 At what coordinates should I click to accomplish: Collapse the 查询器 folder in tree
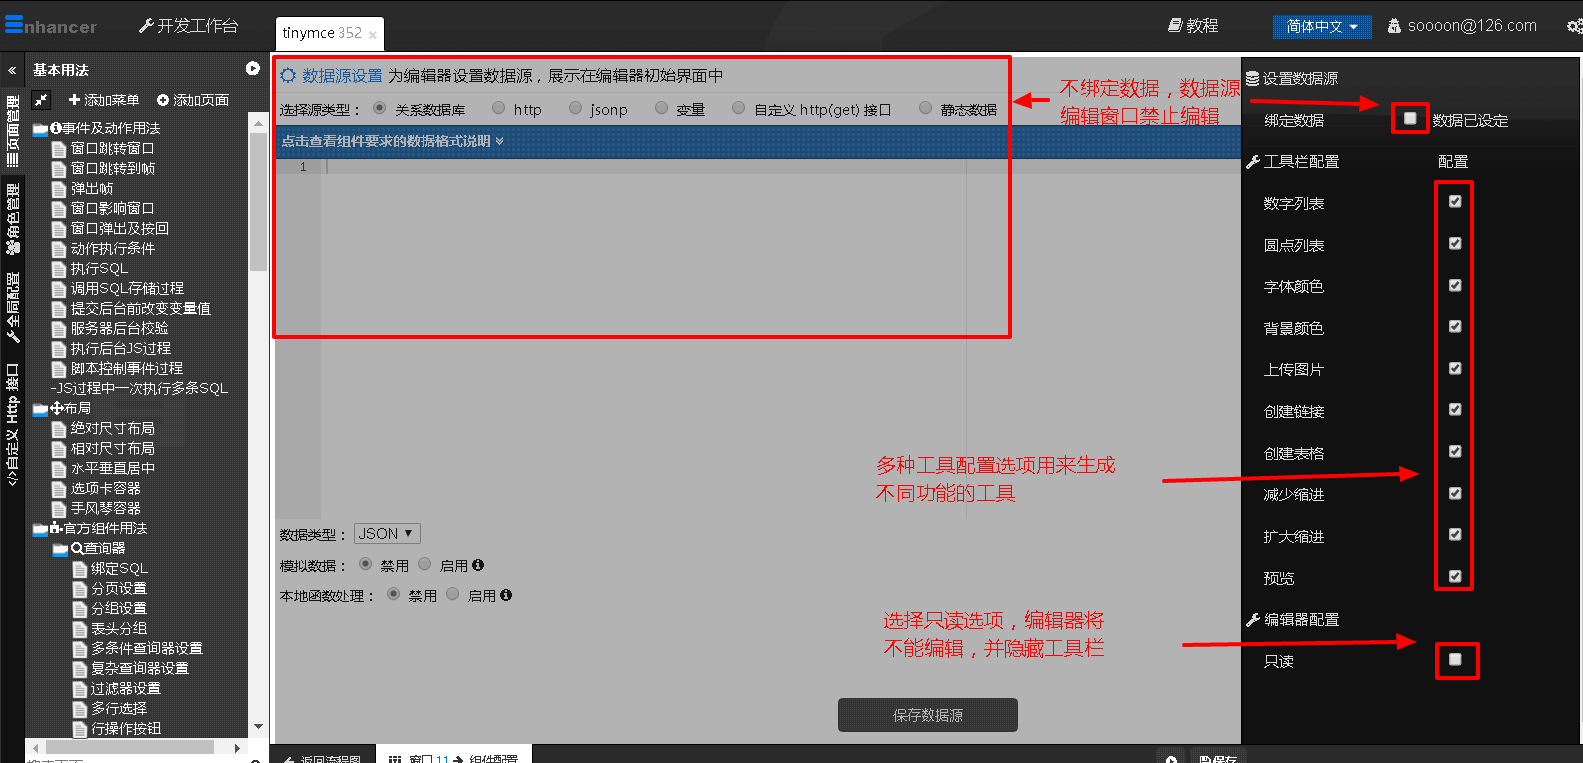60,549
